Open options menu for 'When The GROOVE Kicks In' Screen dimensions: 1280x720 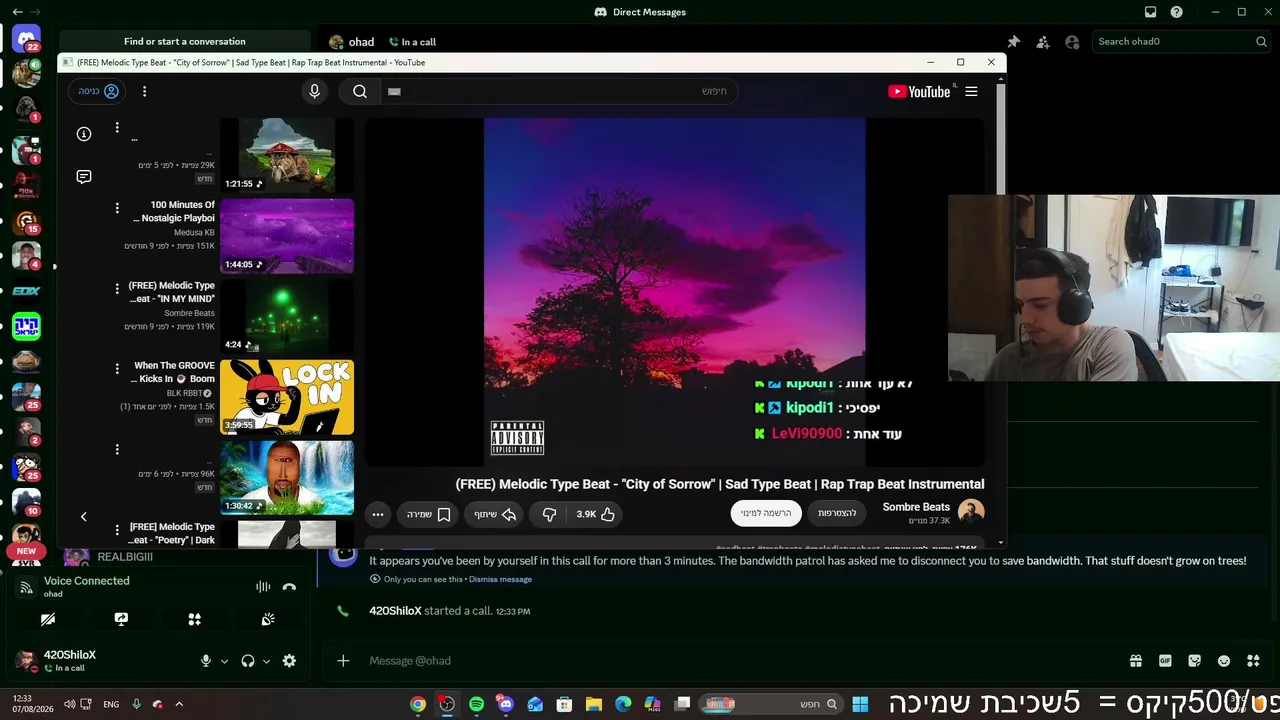[117, 369]
